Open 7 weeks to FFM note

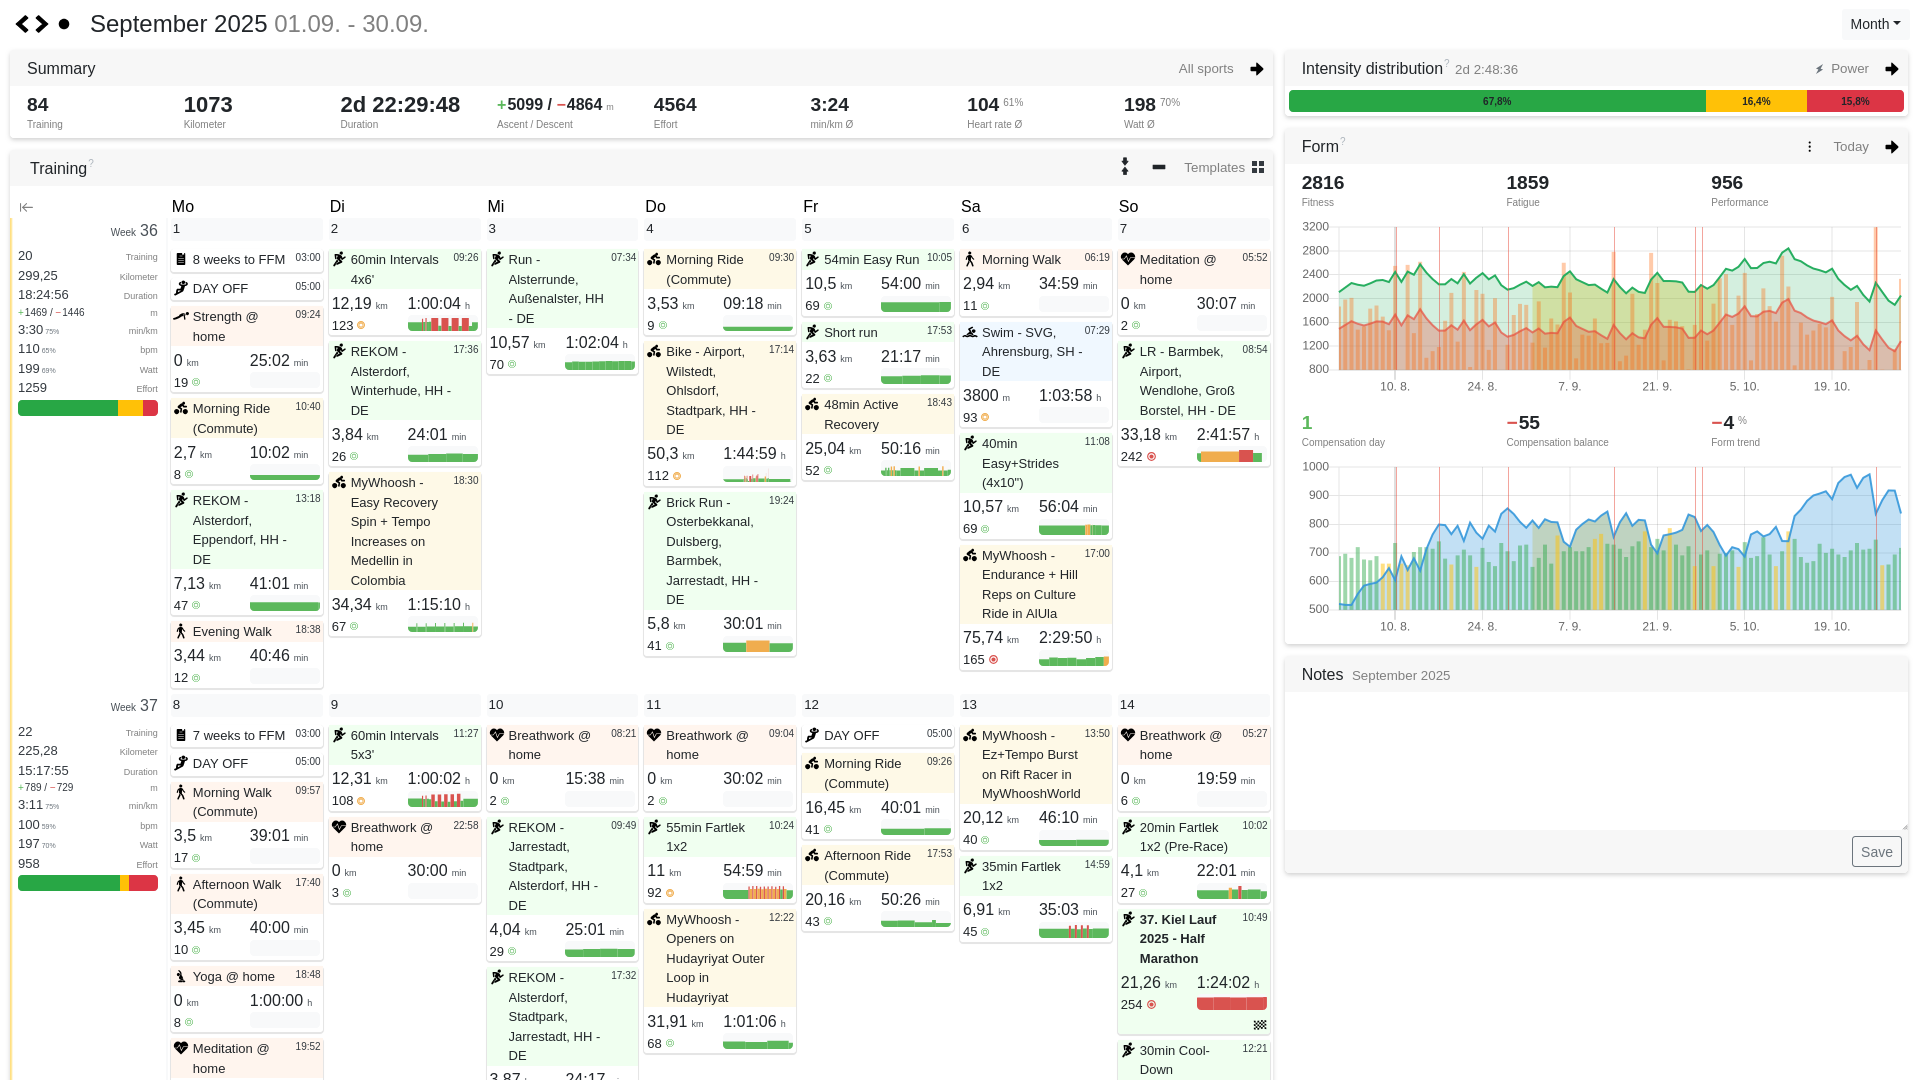[247, 736]
